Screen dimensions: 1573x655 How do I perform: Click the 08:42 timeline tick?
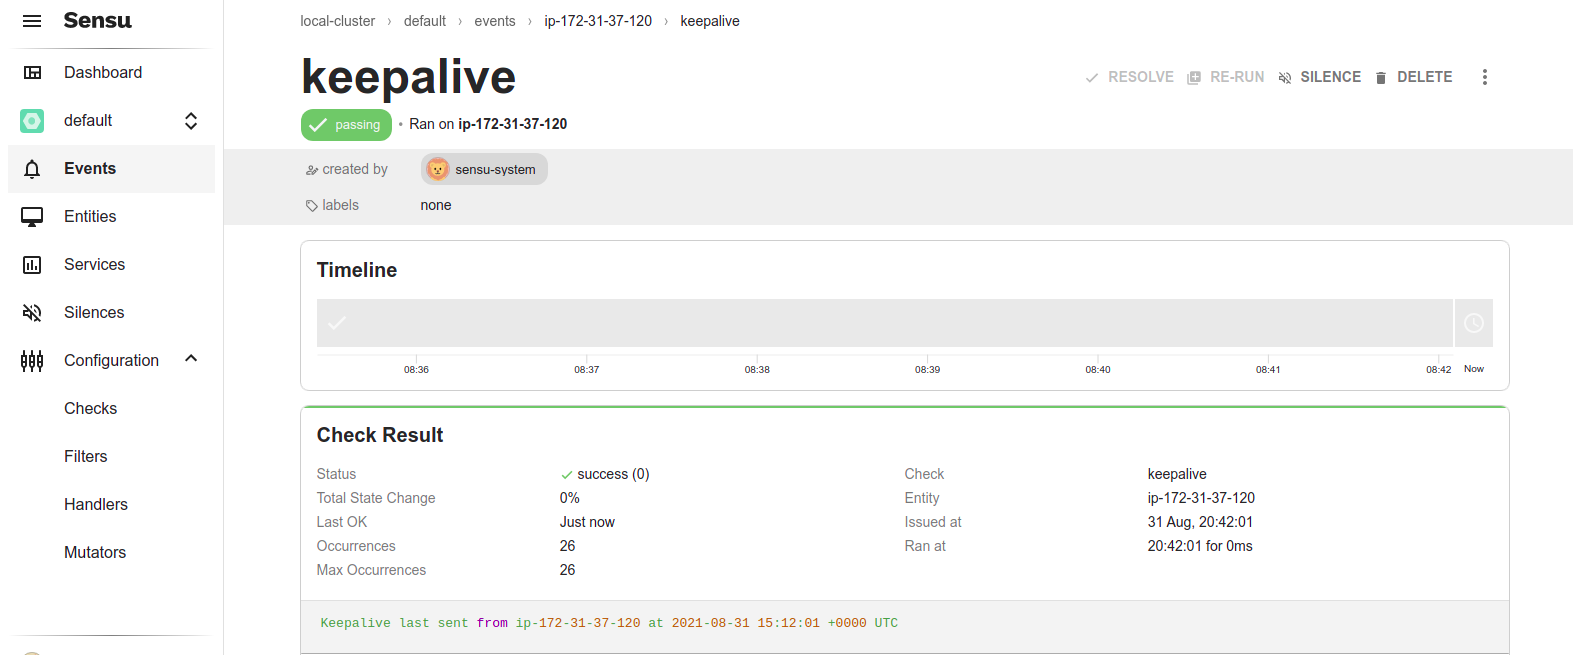(x=1438, y=369)
